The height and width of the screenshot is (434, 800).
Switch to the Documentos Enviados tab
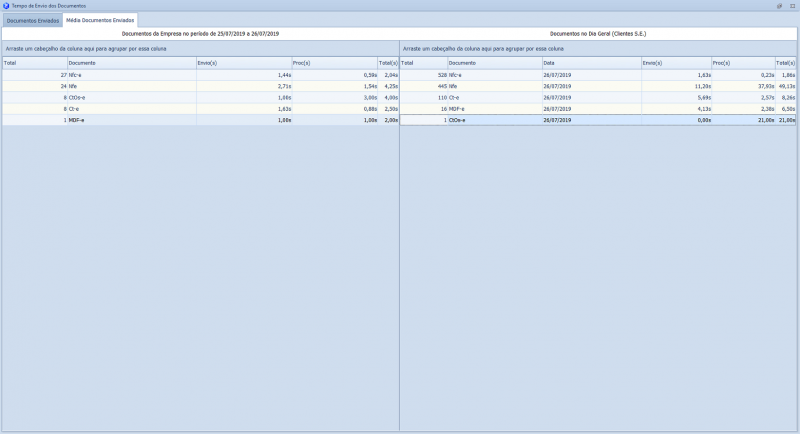[x=33, y=20]
